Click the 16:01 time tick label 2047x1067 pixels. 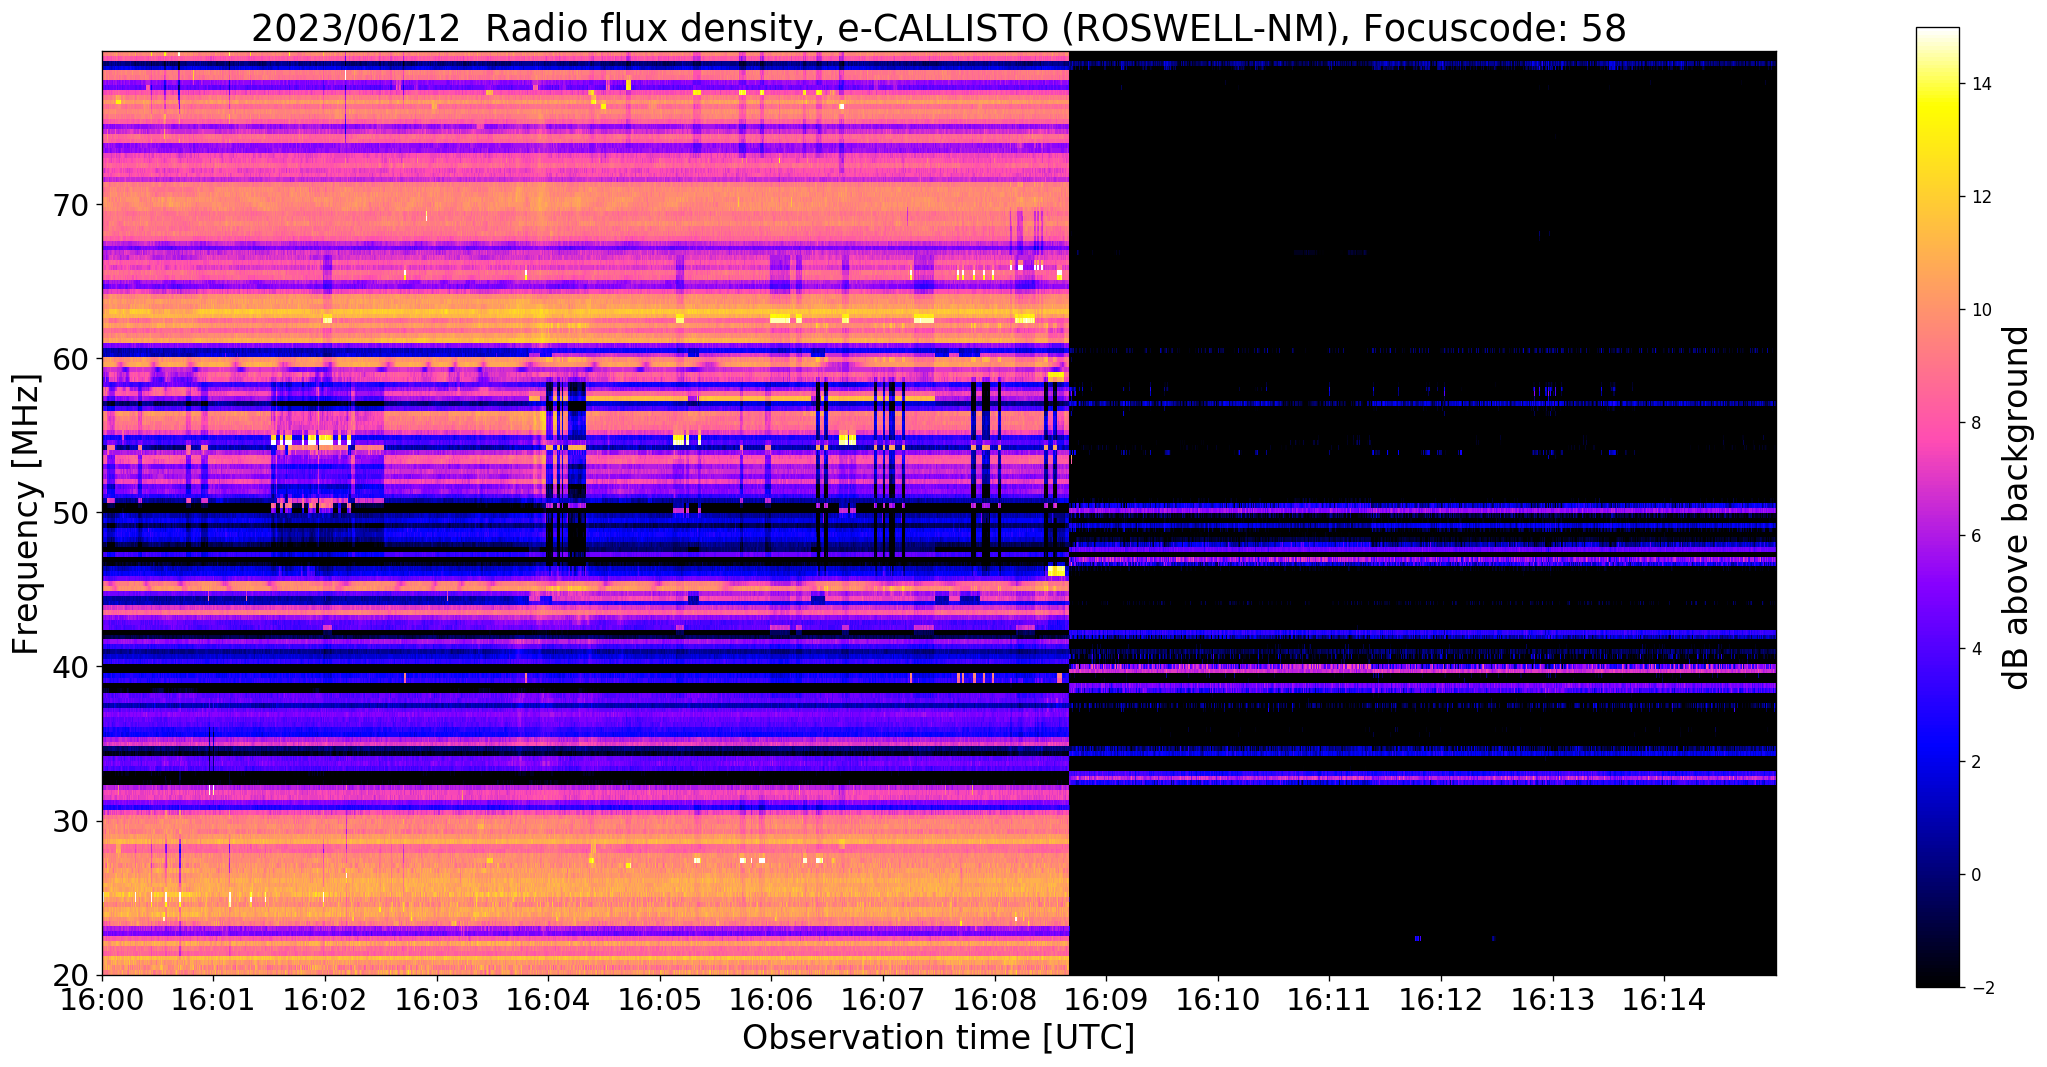click(x=212, y=998)
